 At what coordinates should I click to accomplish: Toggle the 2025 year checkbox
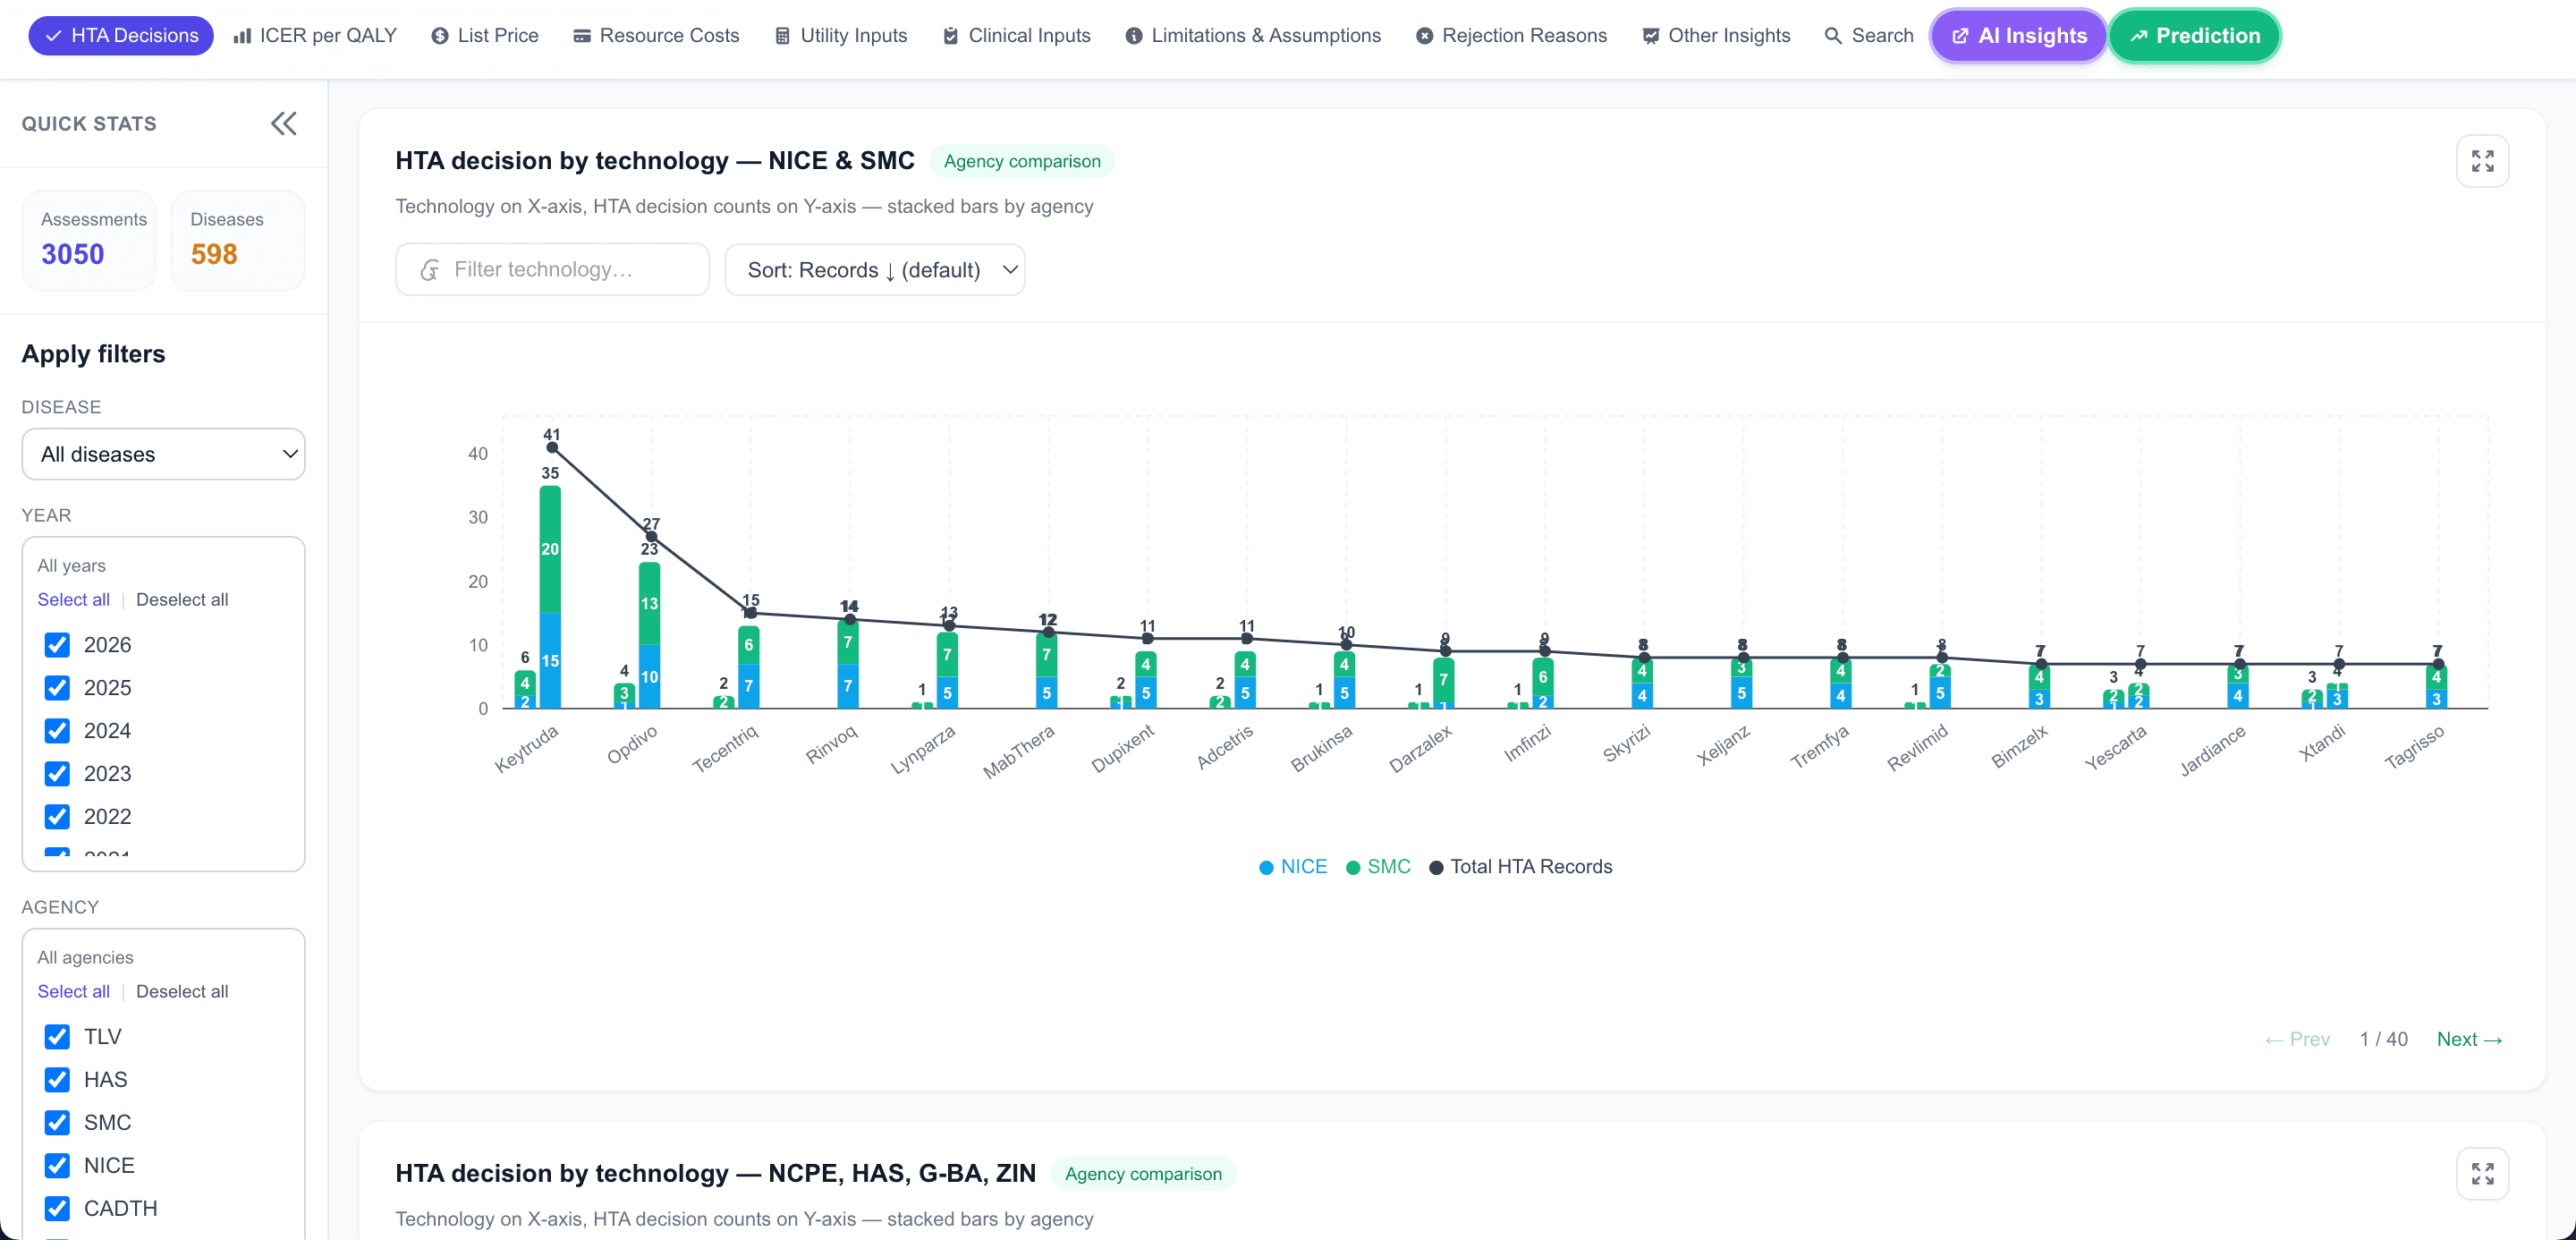pyautogui.click(x=57, y=688)
